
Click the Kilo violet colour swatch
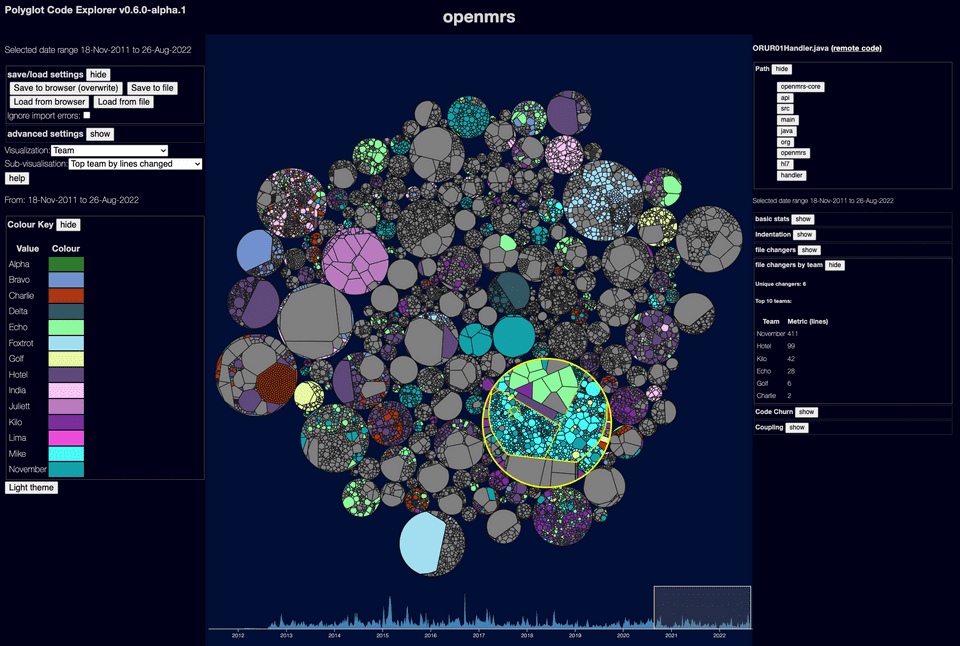click(66, 422)
